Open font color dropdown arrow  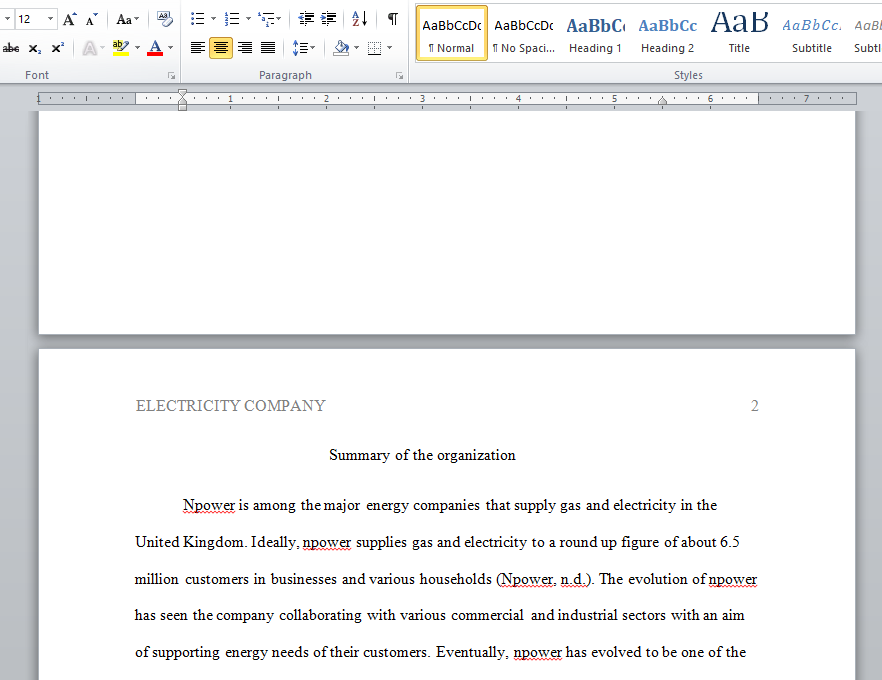coord(170,48)
